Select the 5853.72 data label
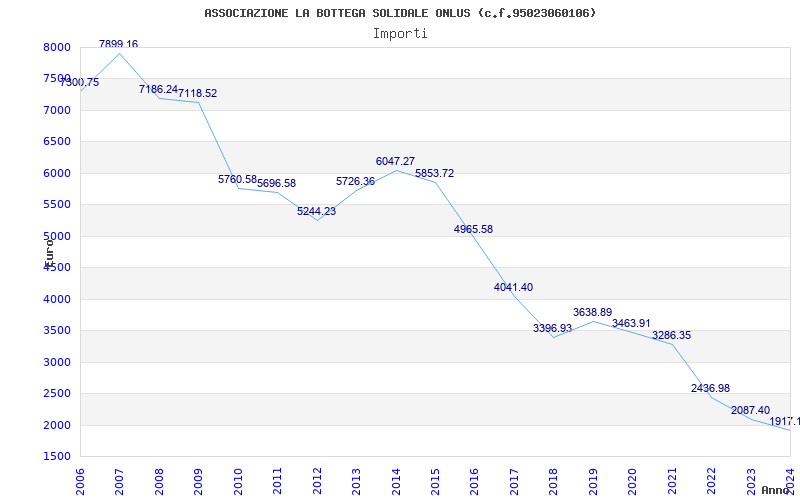The height and width of the screenshot is (500, 800). point(434,173)
